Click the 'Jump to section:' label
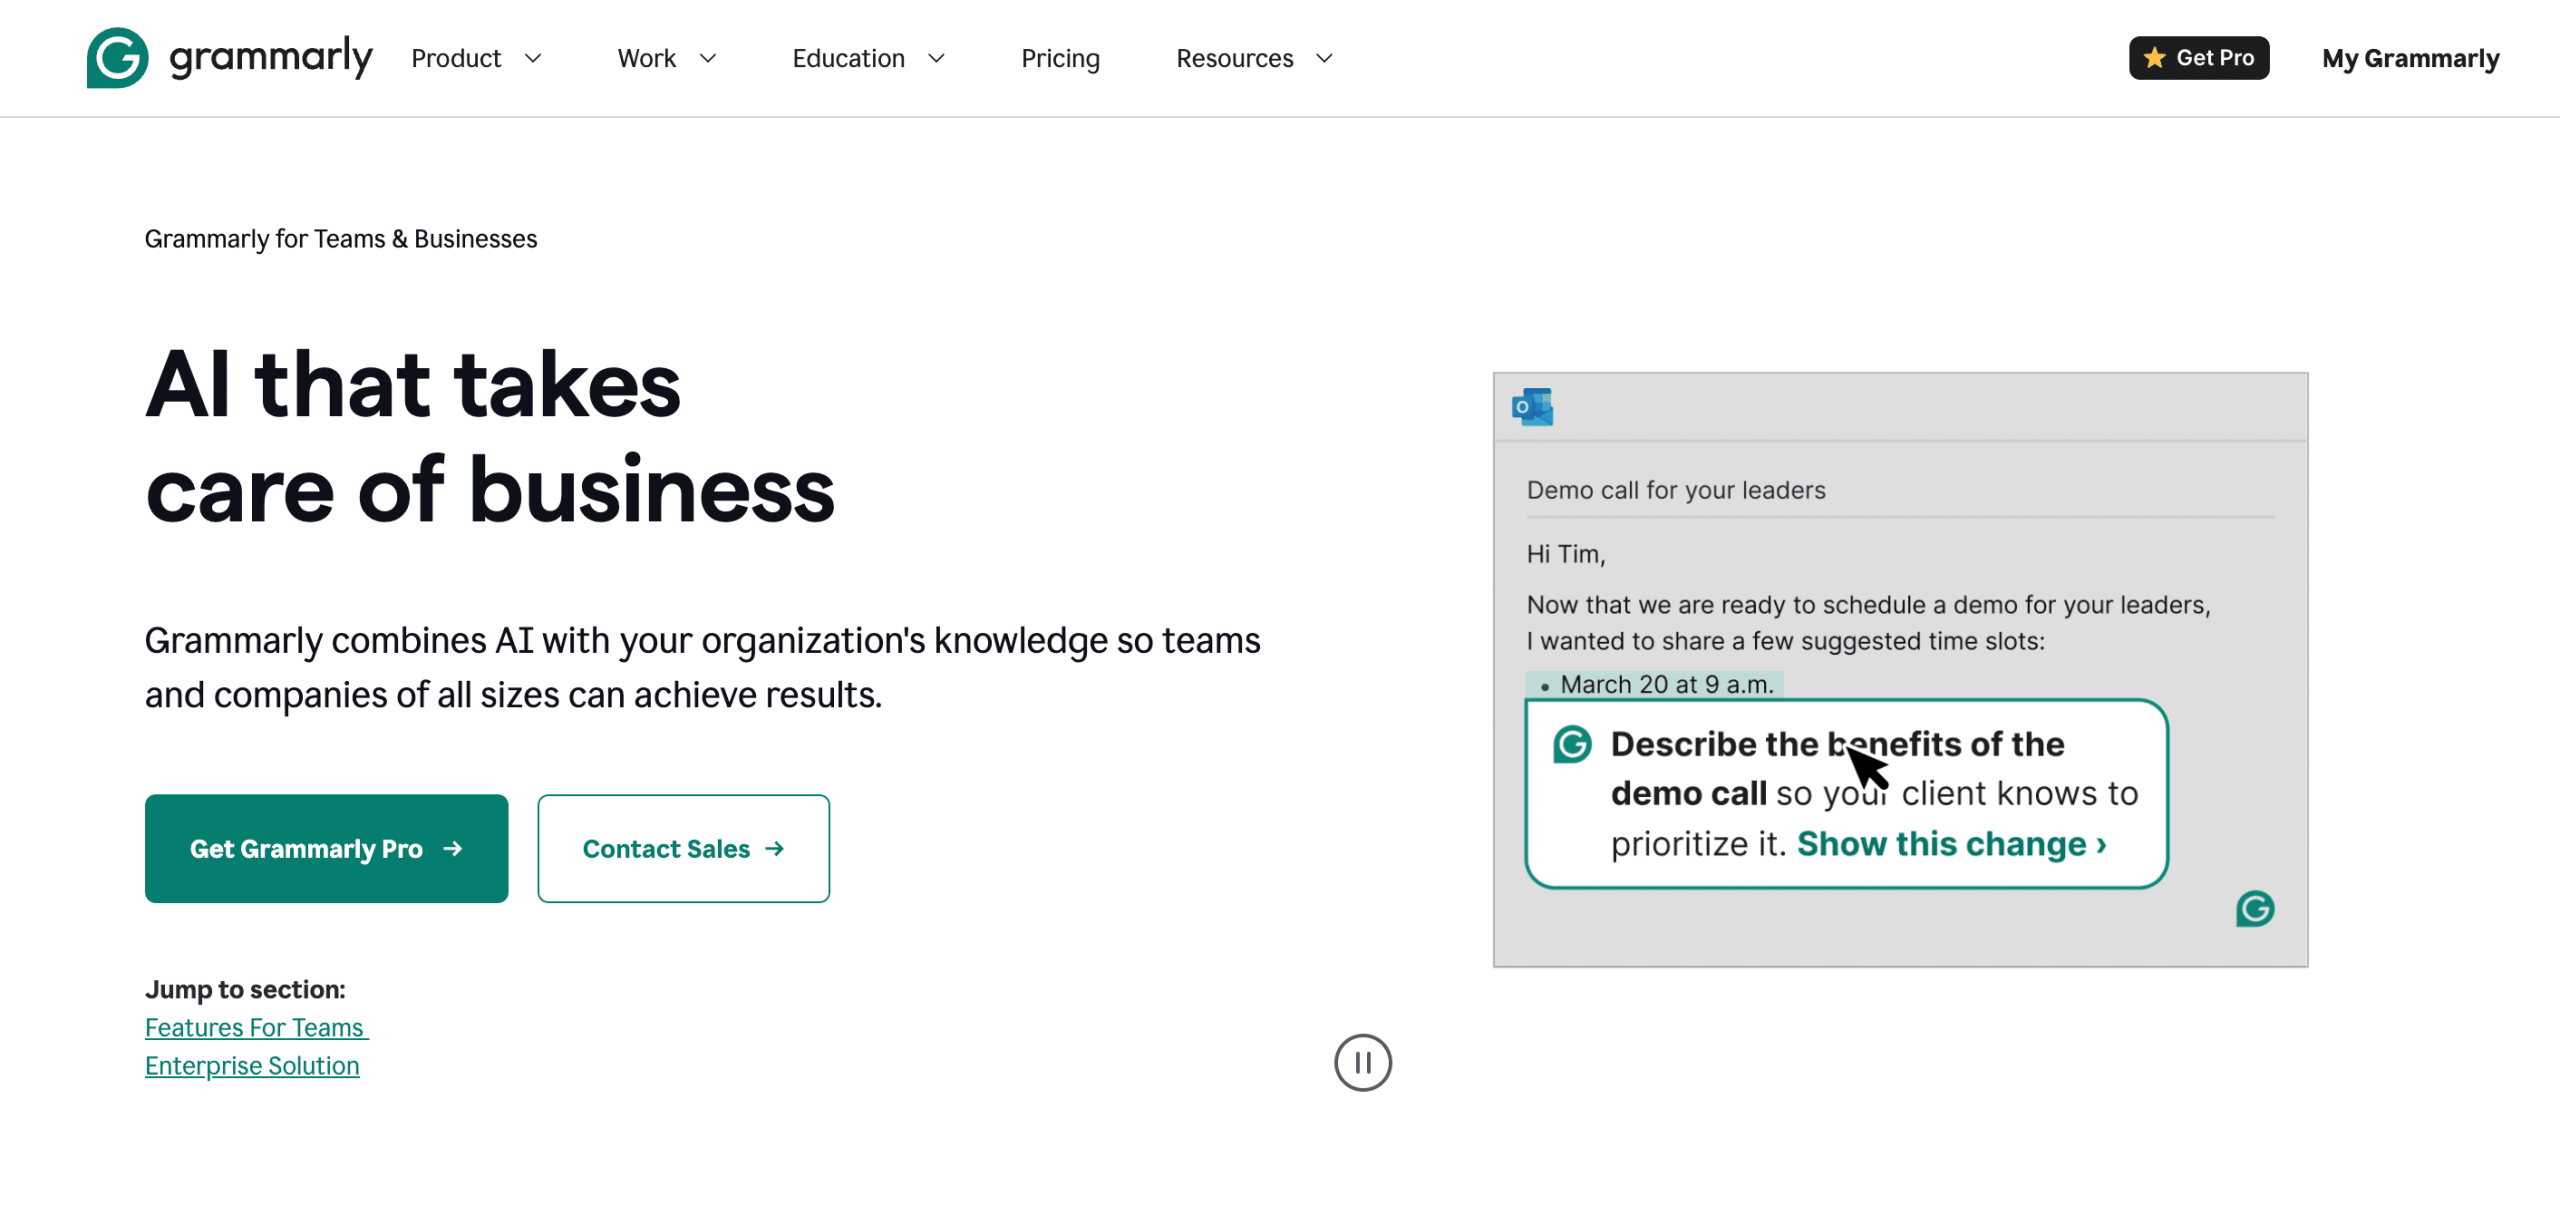Screen dimensions: 2560x1206 coord(245,989)
